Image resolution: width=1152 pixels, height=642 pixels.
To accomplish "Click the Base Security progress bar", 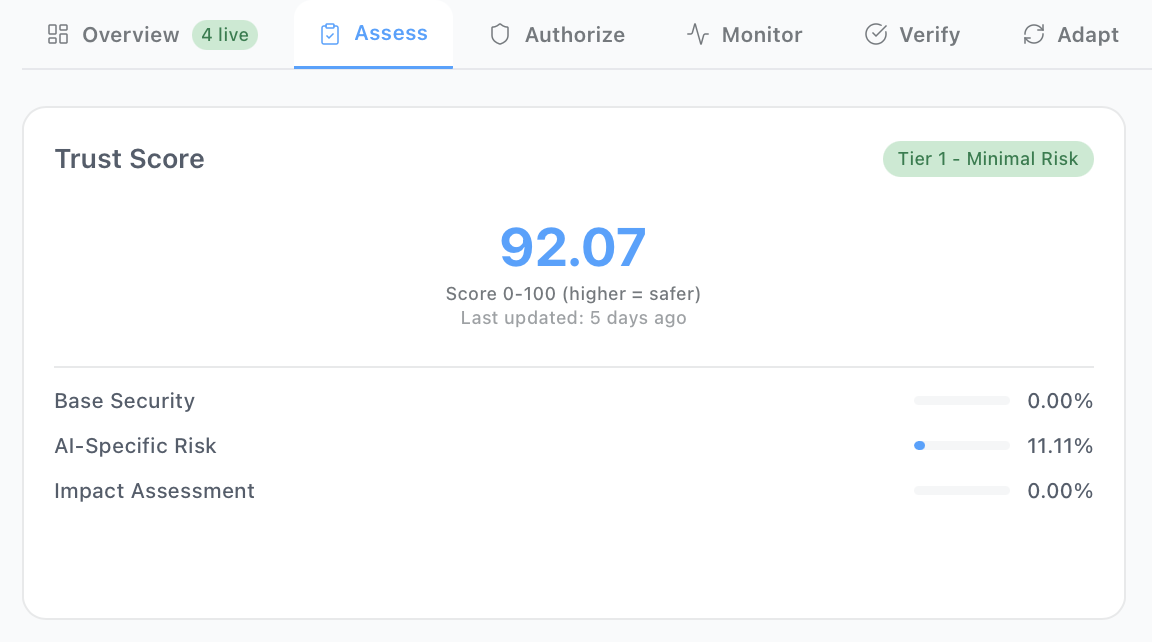I will click(x=961, y=400).
